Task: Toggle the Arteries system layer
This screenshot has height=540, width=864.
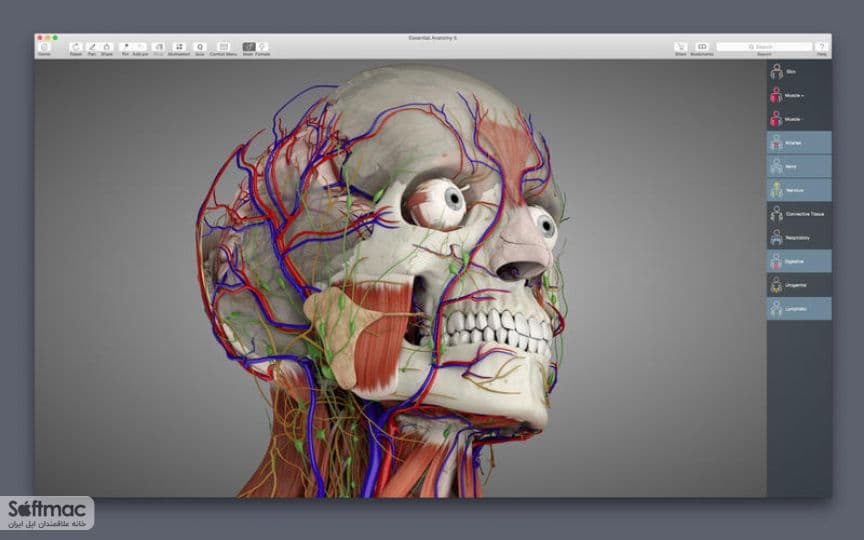Action: 799,143
